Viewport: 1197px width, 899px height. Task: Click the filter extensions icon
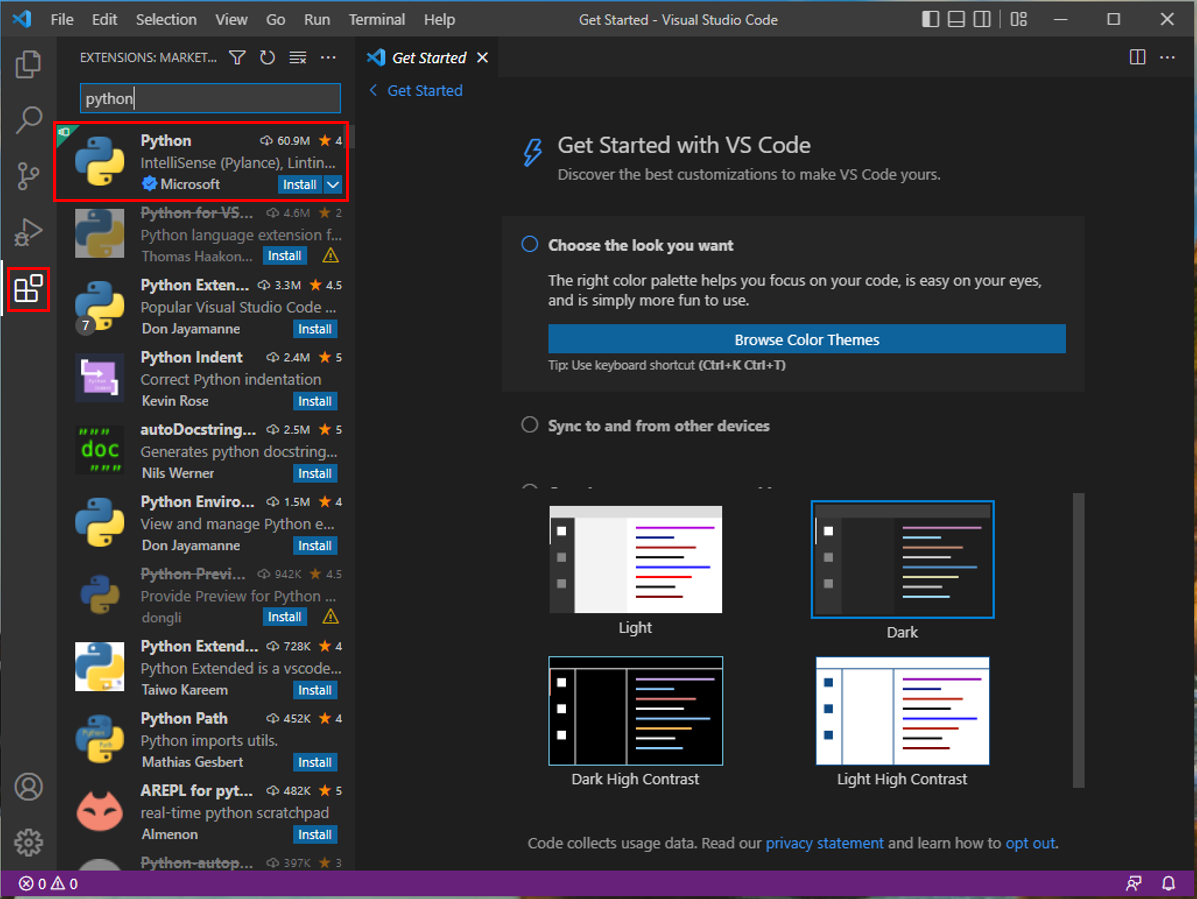(x=237, y=57)
